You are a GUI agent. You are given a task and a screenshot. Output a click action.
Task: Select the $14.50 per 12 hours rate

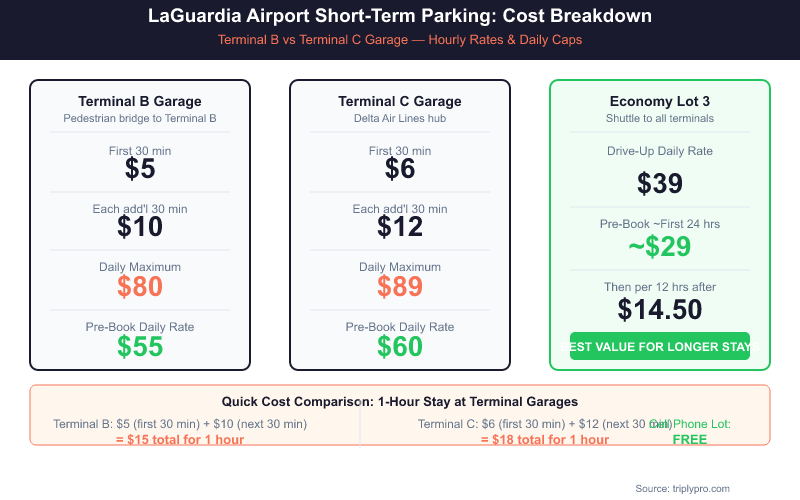click(x=660, y=310)
